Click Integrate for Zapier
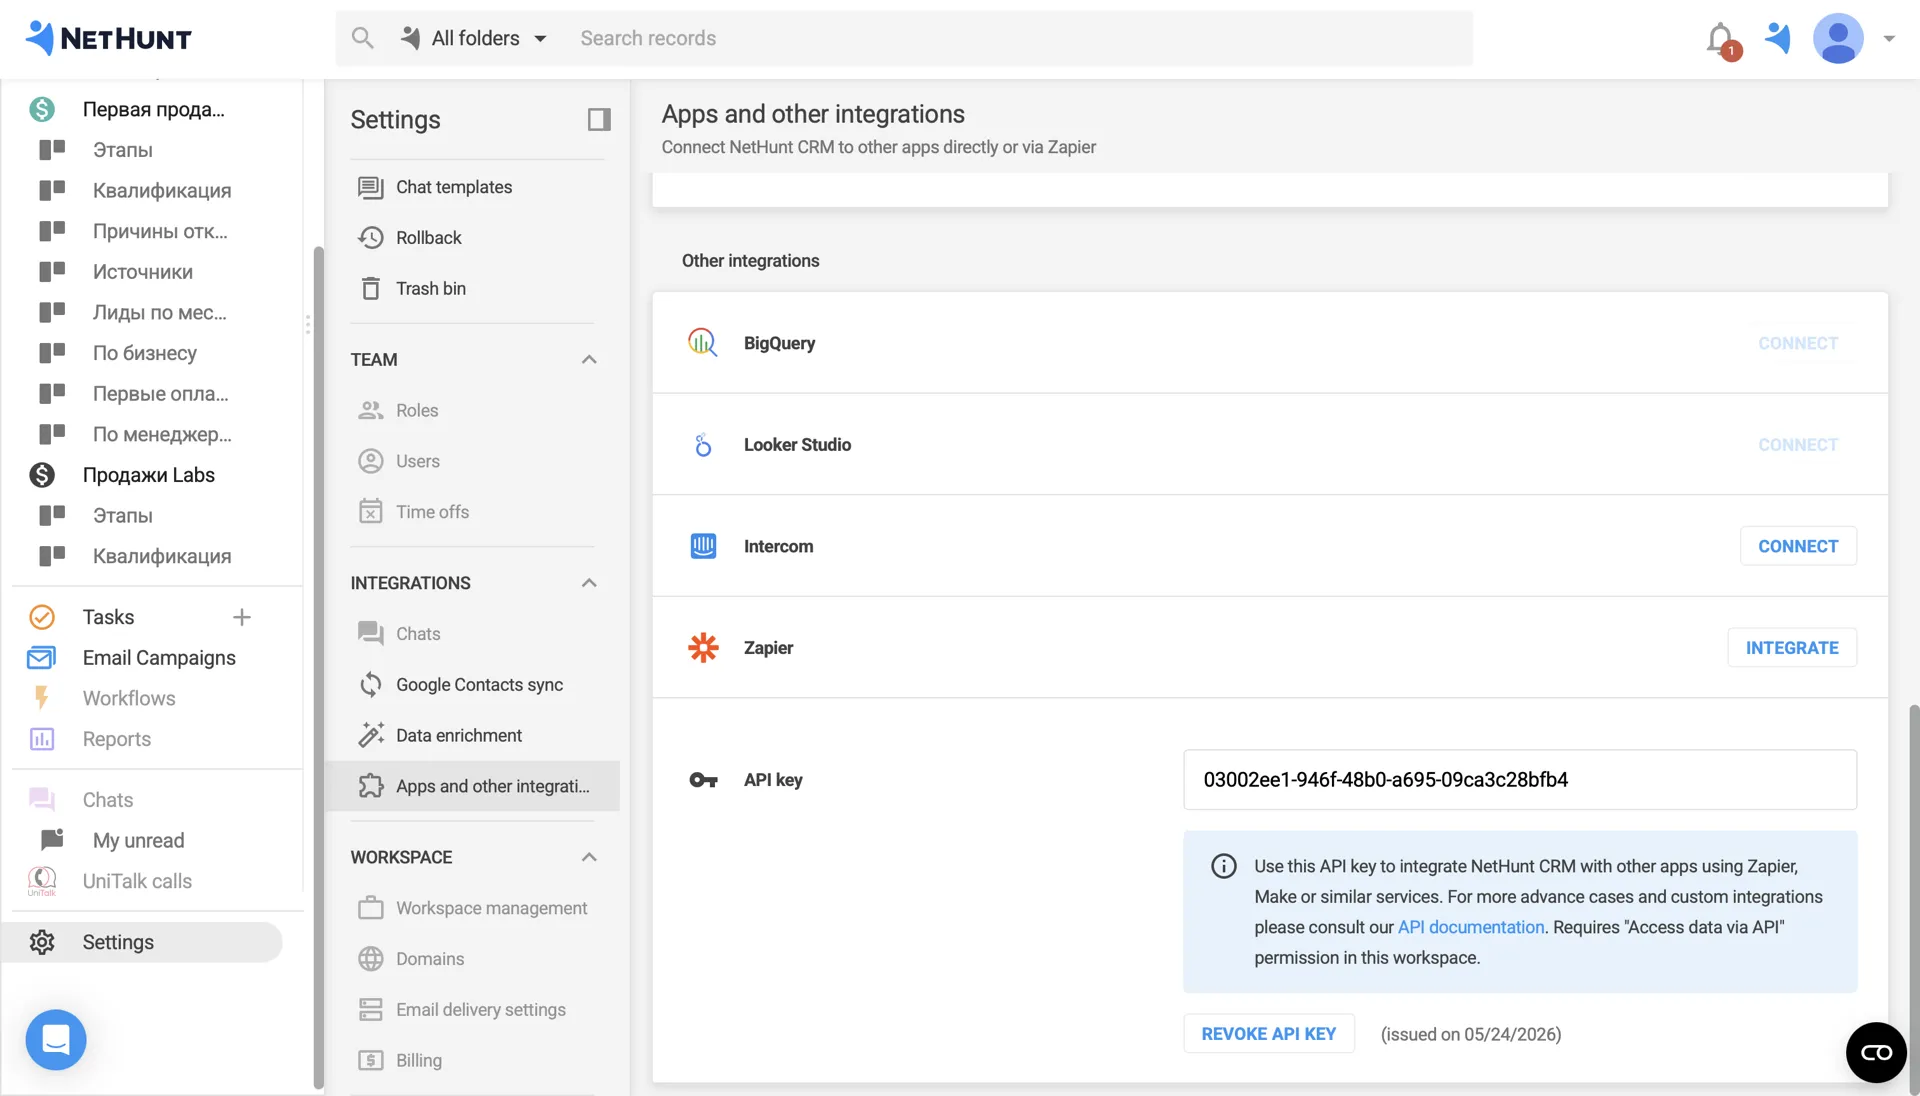The height and width of the screenshot is (1096, 1920). [x=1792, y=648]
